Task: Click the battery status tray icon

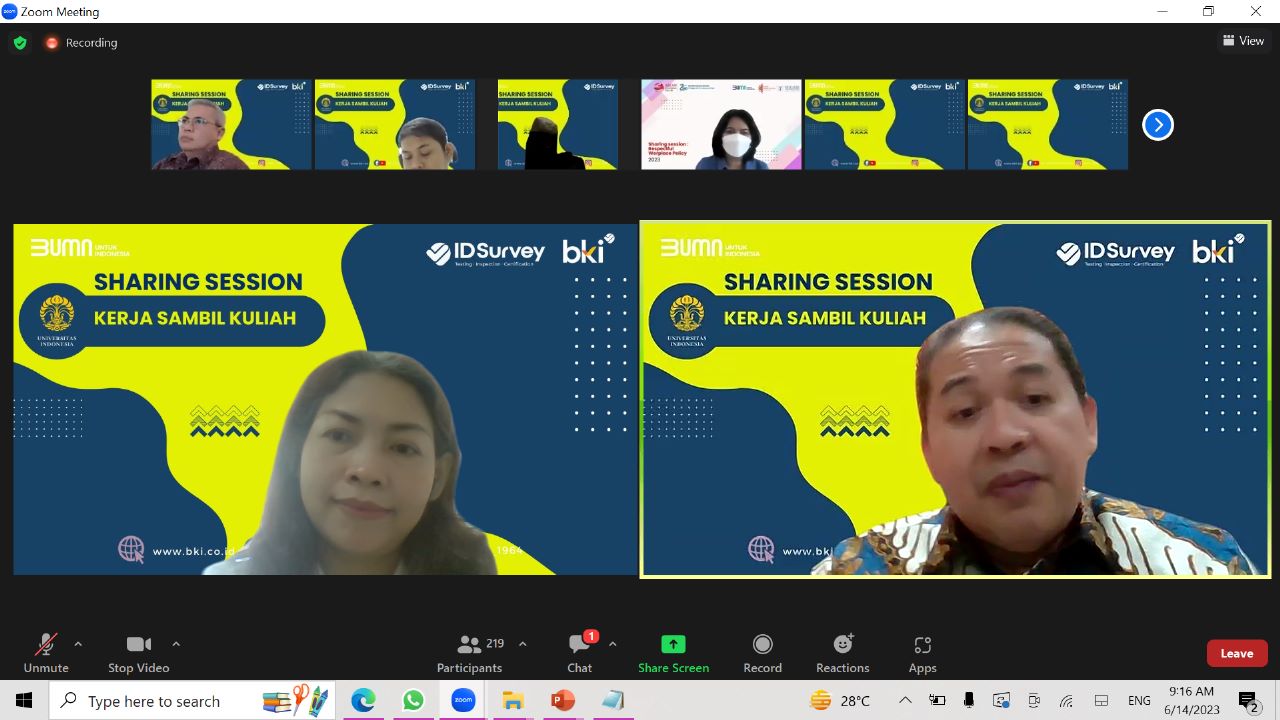Action: pyautogui.click(x=937, y=701)
